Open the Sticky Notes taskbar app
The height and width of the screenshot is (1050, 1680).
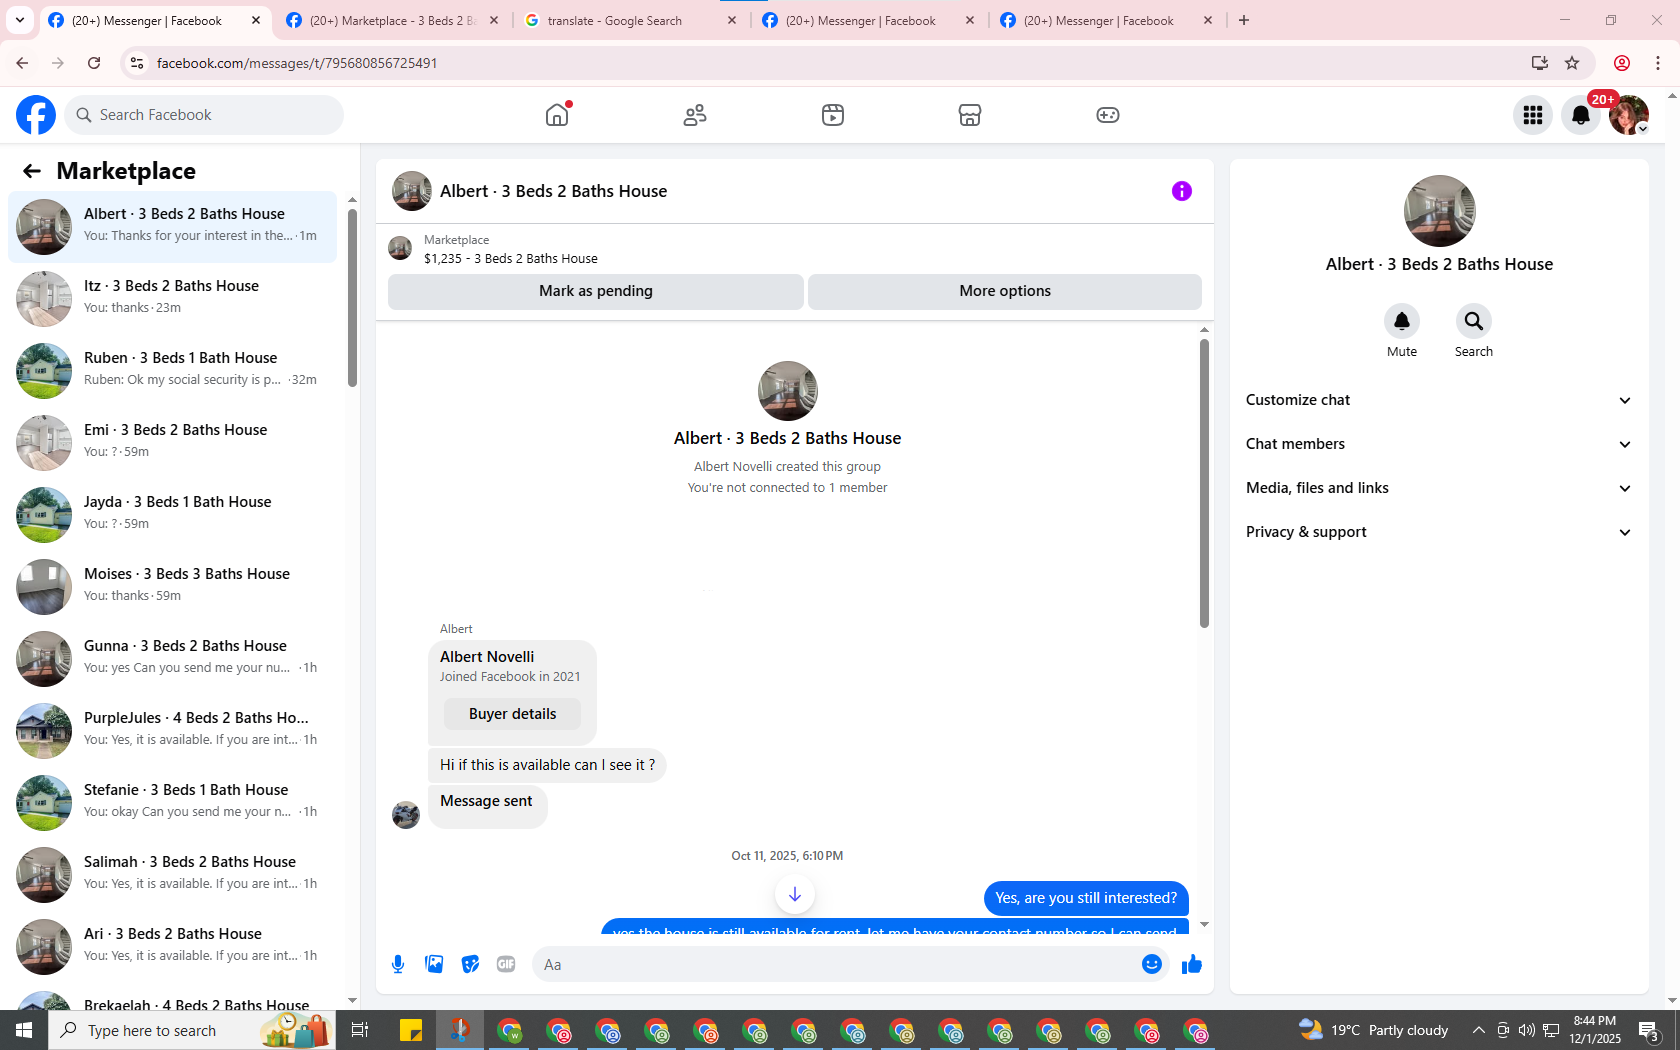[411, 1030]
